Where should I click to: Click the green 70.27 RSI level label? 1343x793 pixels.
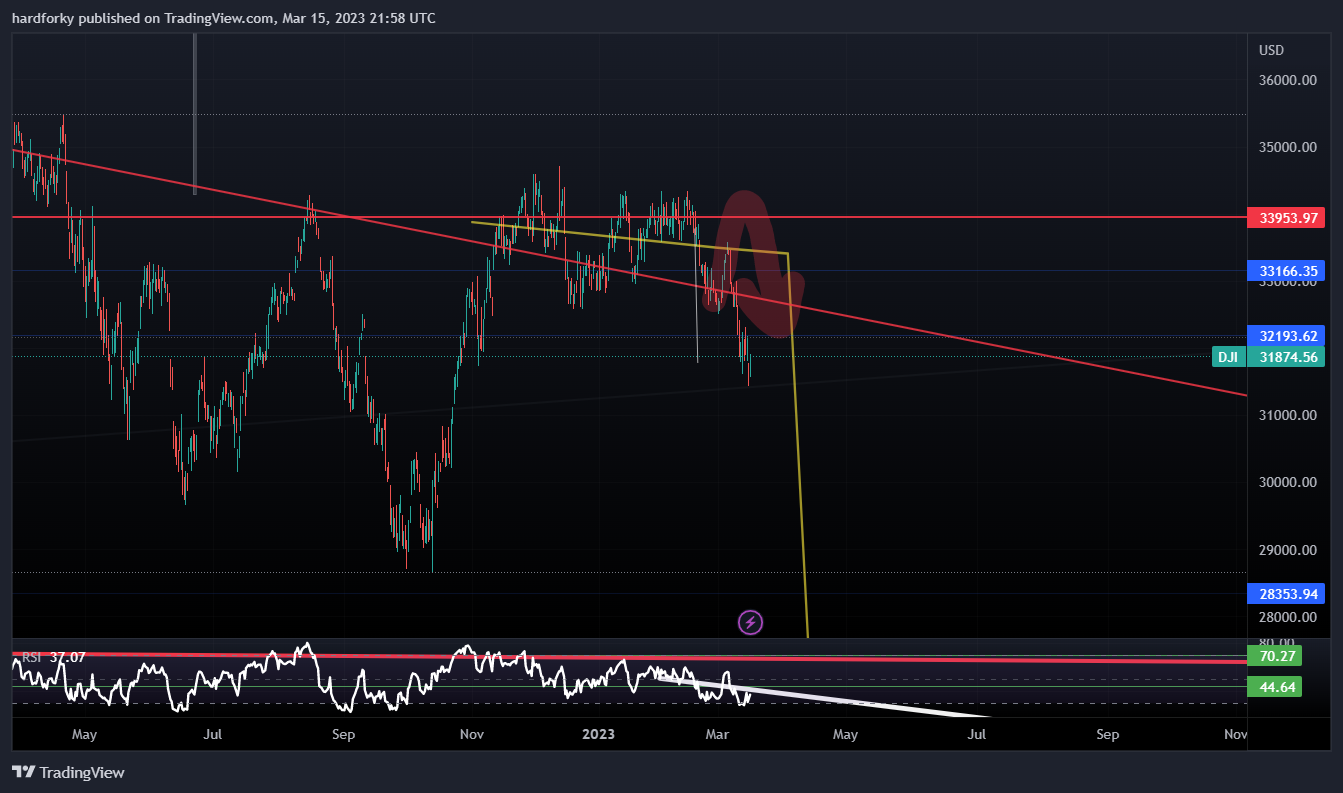[1273, 657]
